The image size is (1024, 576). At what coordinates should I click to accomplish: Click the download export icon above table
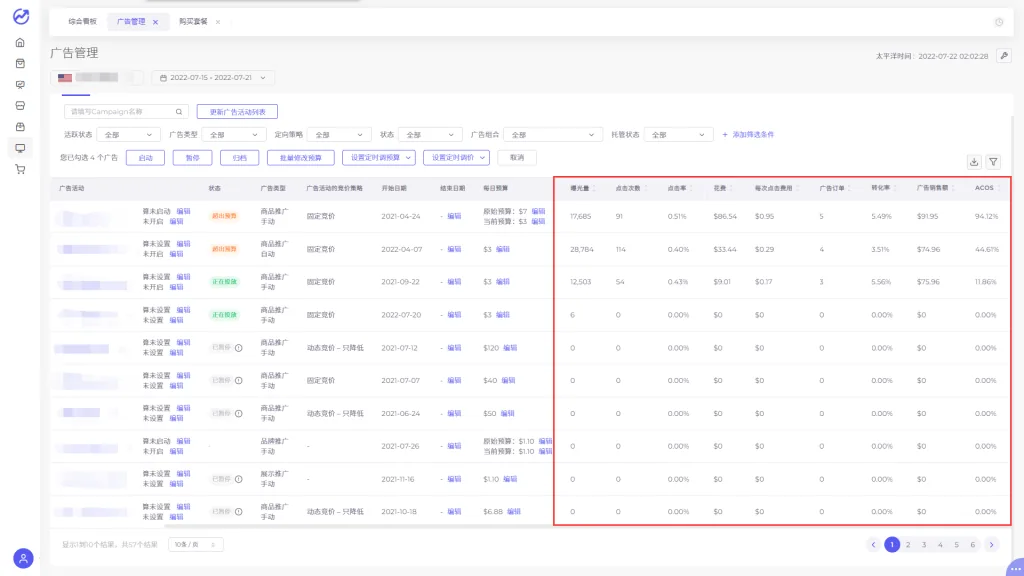[974, 162]
